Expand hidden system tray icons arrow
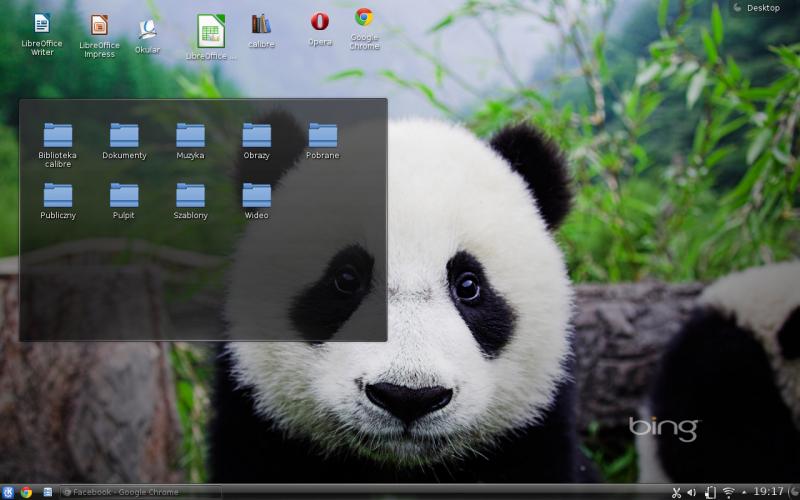This screenshot has height=500, width=800. 743,492
